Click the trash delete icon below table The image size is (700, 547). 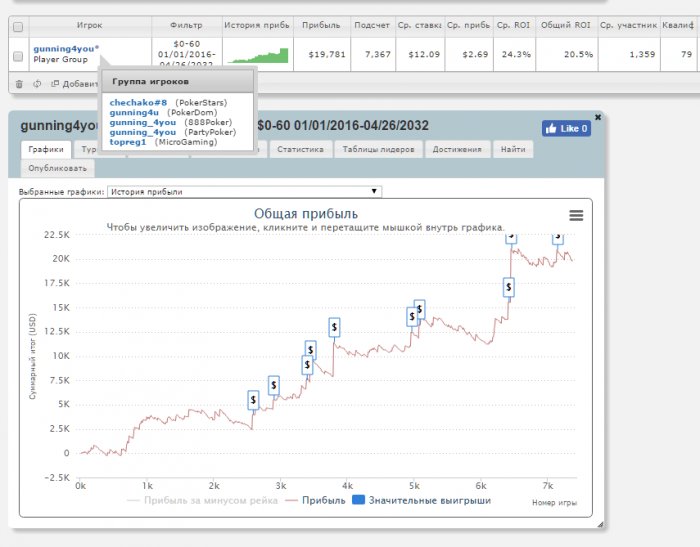click(x=19, y=84)
